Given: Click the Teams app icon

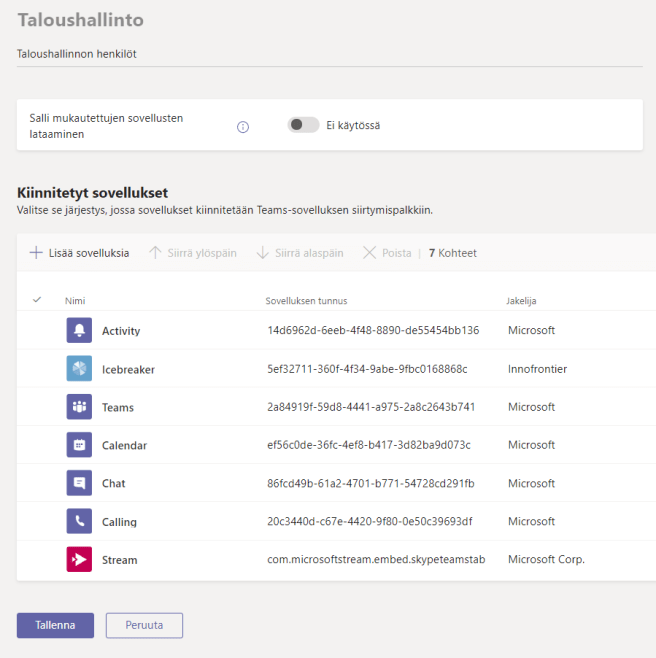Looking at the screenshot, I should point(79,407).
